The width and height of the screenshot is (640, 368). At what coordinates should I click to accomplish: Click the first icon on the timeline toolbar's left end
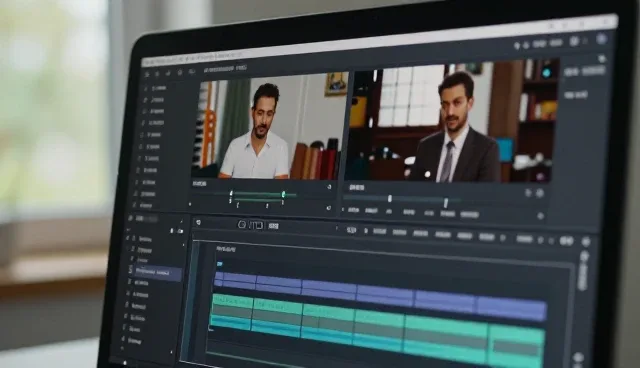pyautogui.click(x=198, y=222)
